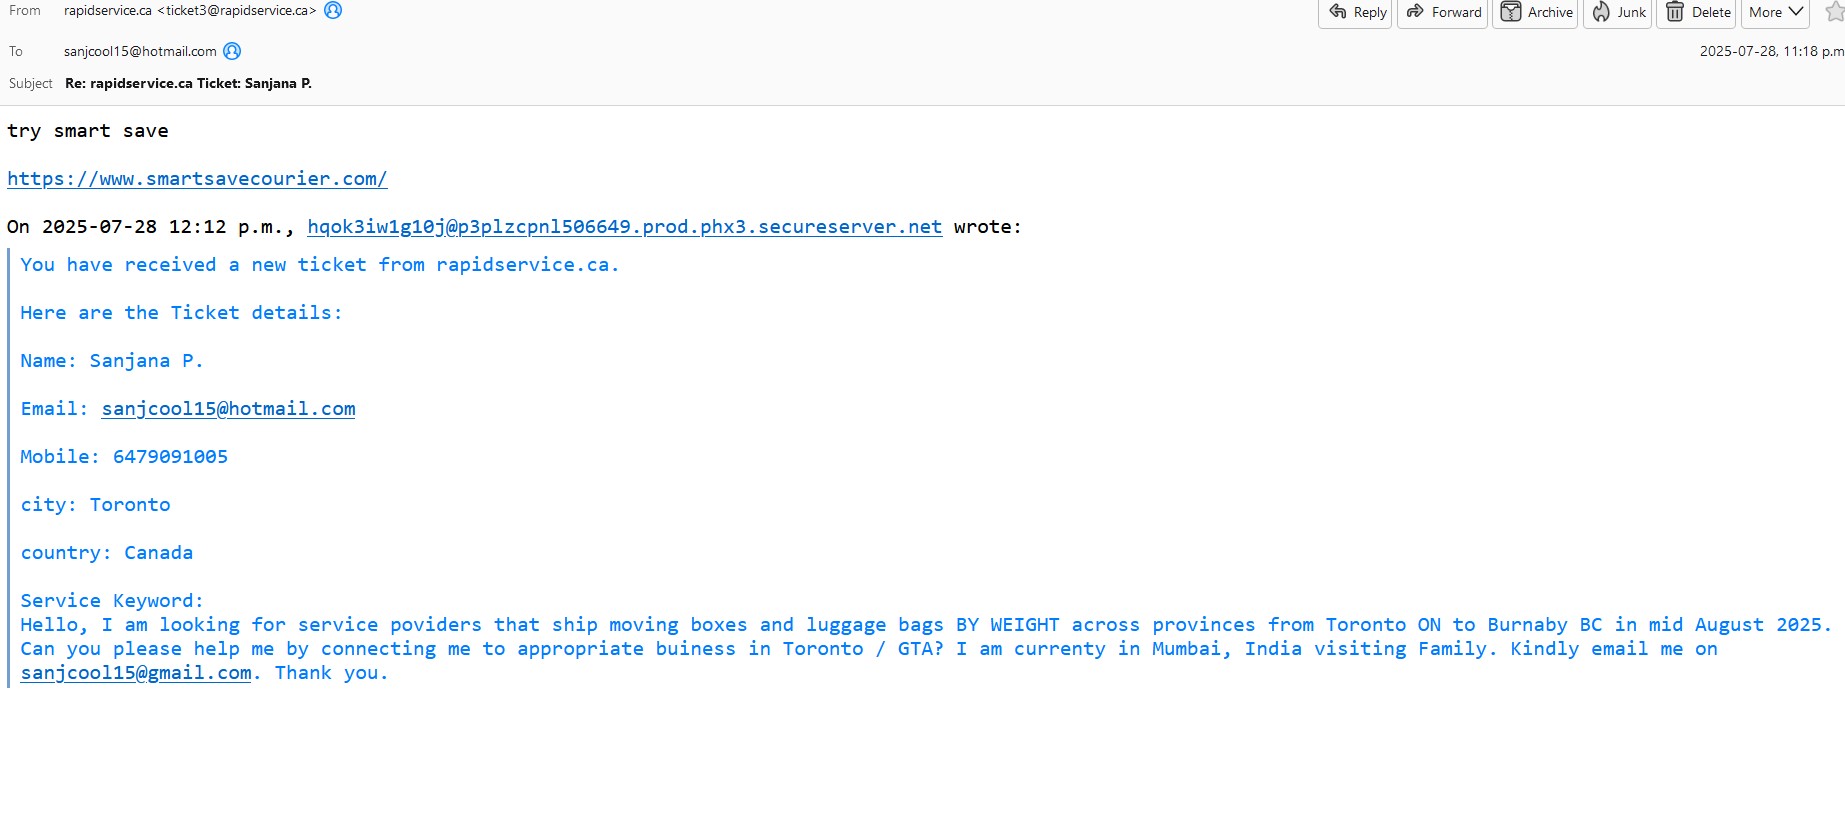Screen dimensions: 1845x825
Task: Expand the More actions dropdown
Action: (x=1776, y=12)
